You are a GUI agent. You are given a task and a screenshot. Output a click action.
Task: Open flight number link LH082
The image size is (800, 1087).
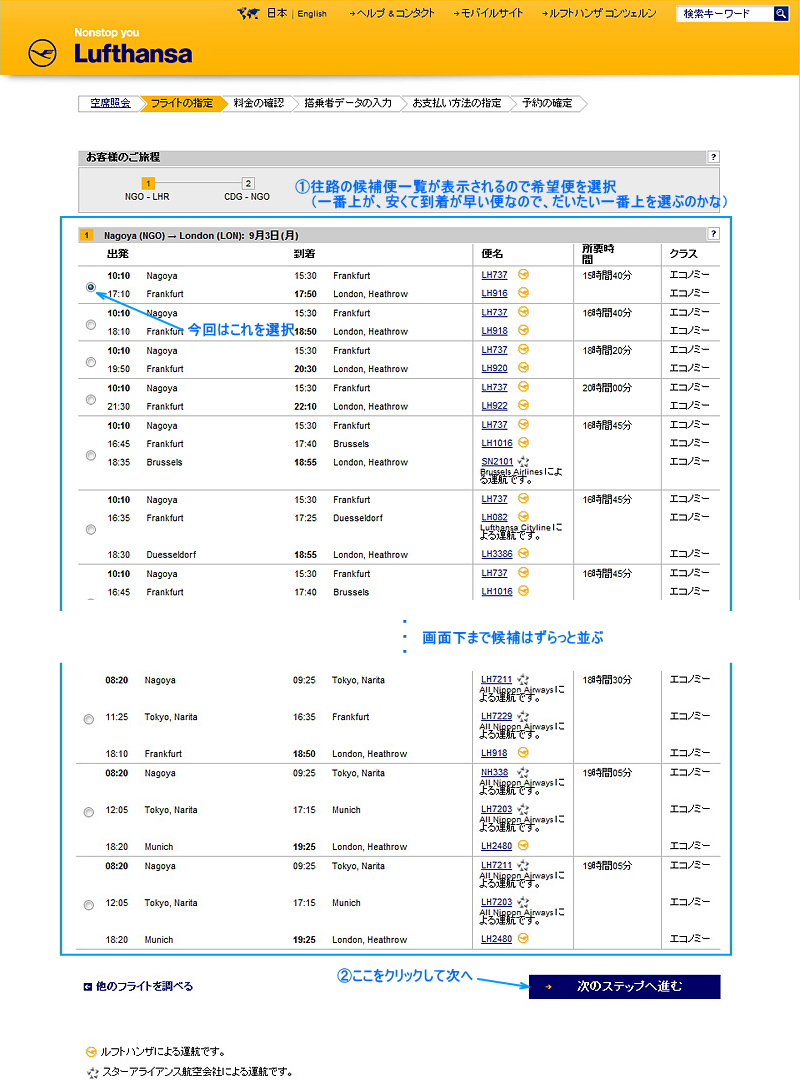(x=494, y=517)
